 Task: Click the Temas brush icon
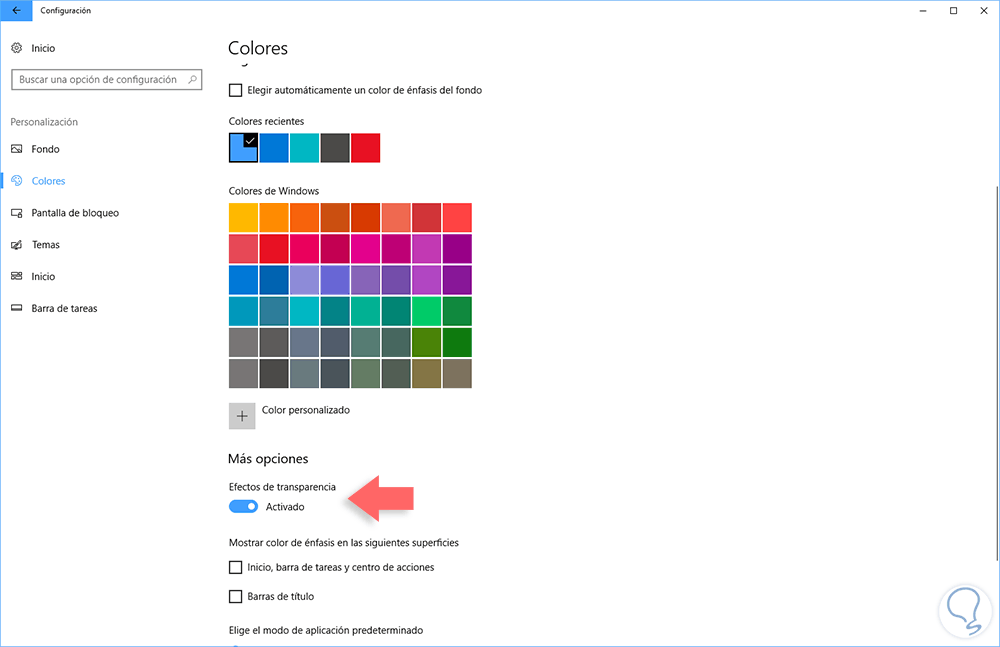16,245
